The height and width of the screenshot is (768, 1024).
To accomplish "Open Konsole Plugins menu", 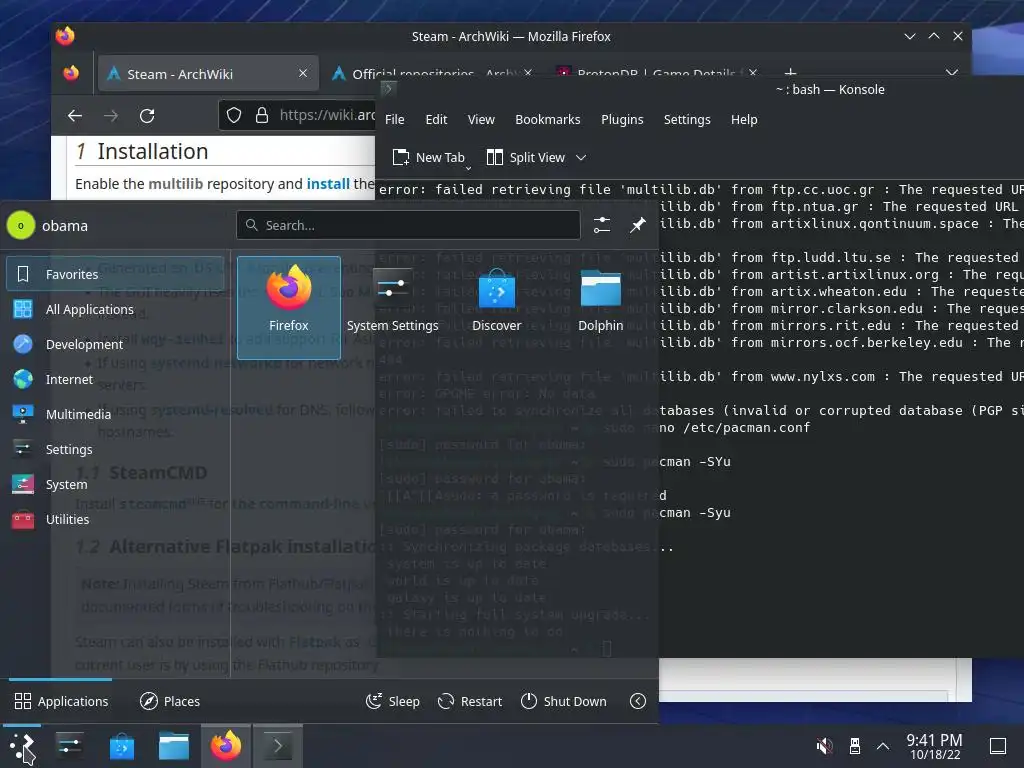I will (x=622, y=120).
